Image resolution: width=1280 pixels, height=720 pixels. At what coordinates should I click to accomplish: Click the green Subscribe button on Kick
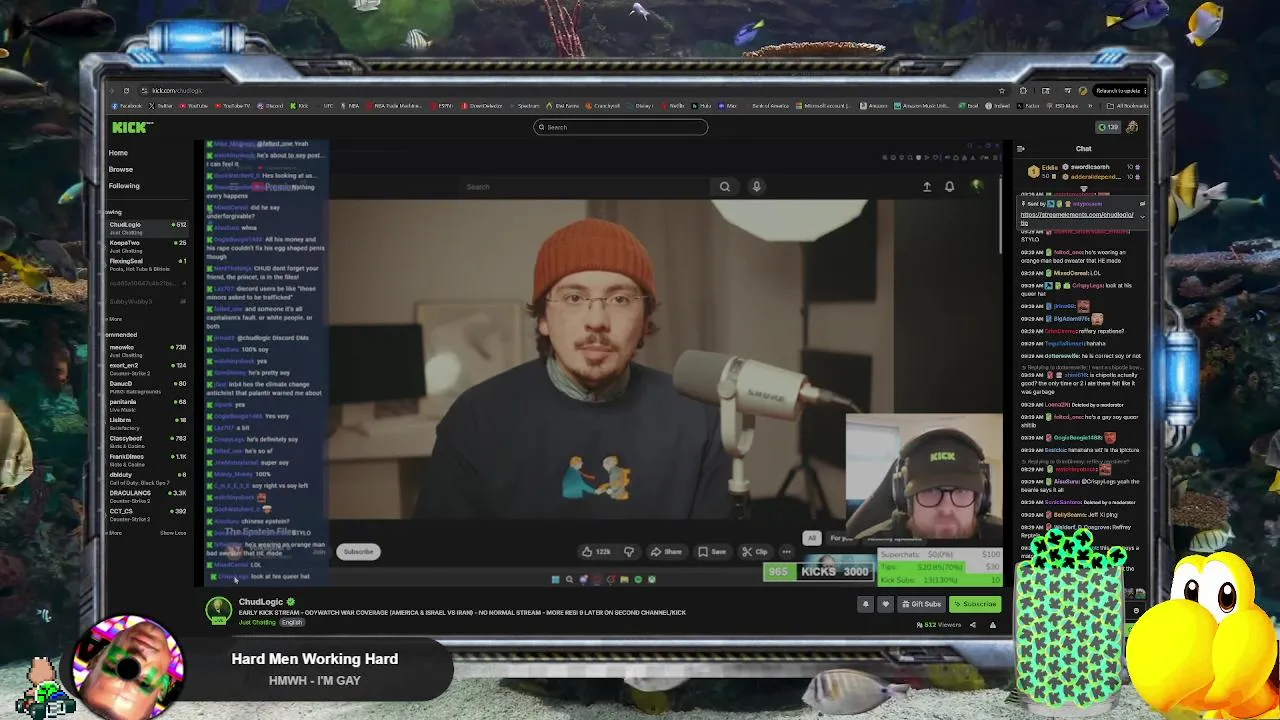point(975,604)
